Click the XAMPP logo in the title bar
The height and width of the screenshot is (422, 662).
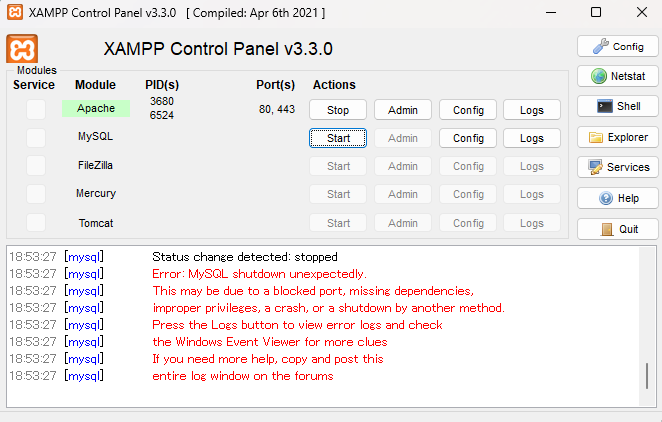click(13, 12)
